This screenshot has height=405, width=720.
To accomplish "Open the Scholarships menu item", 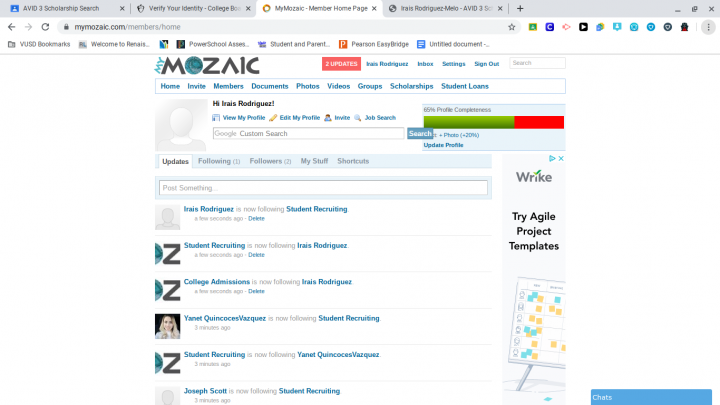I will pos(411,86).
